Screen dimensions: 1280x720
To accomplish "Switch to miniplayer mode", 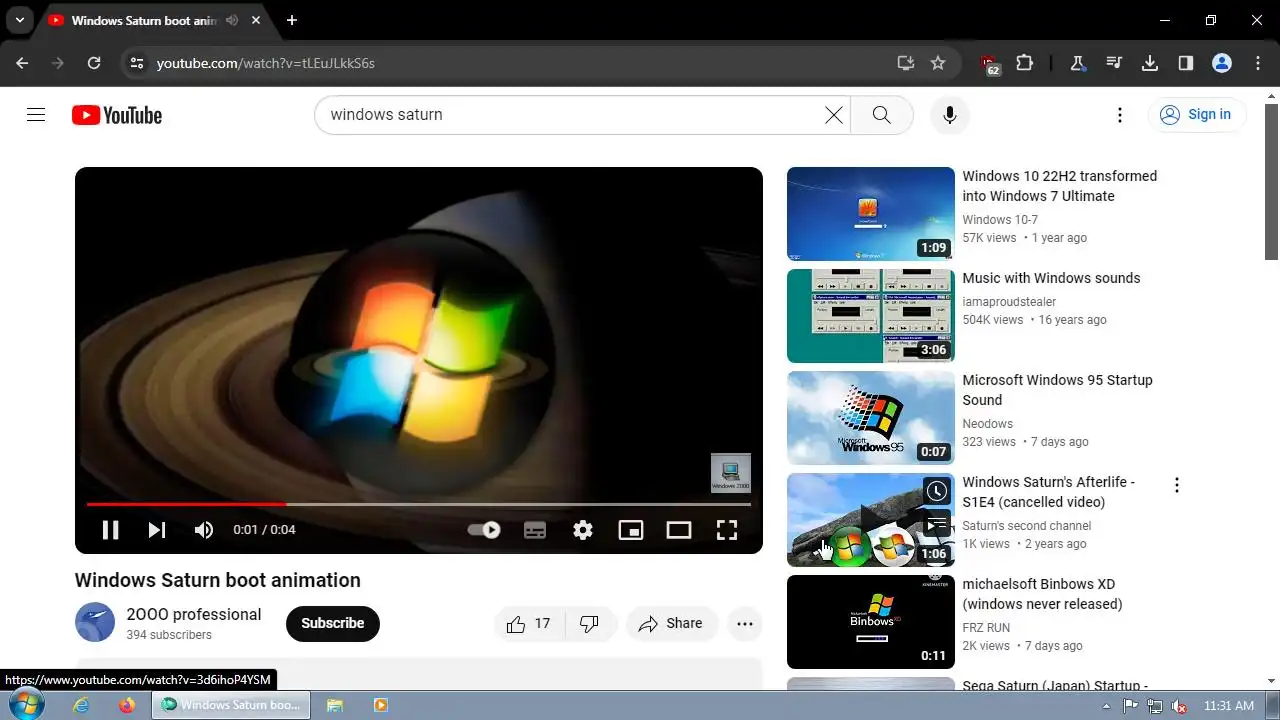I will [x=631, y=530].
